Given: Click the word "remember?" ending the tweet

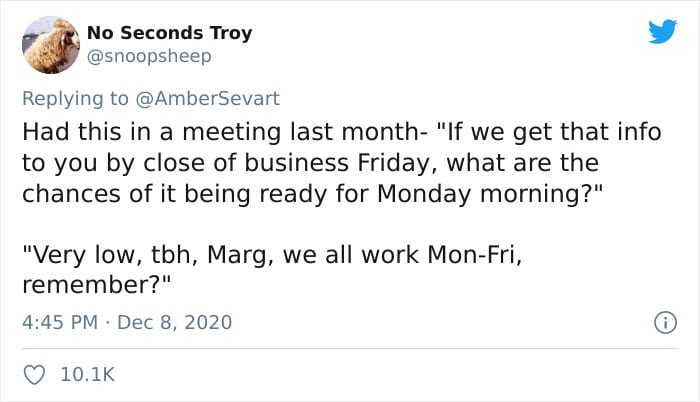Looking at the screenshot, I should (x=99, y=284).
